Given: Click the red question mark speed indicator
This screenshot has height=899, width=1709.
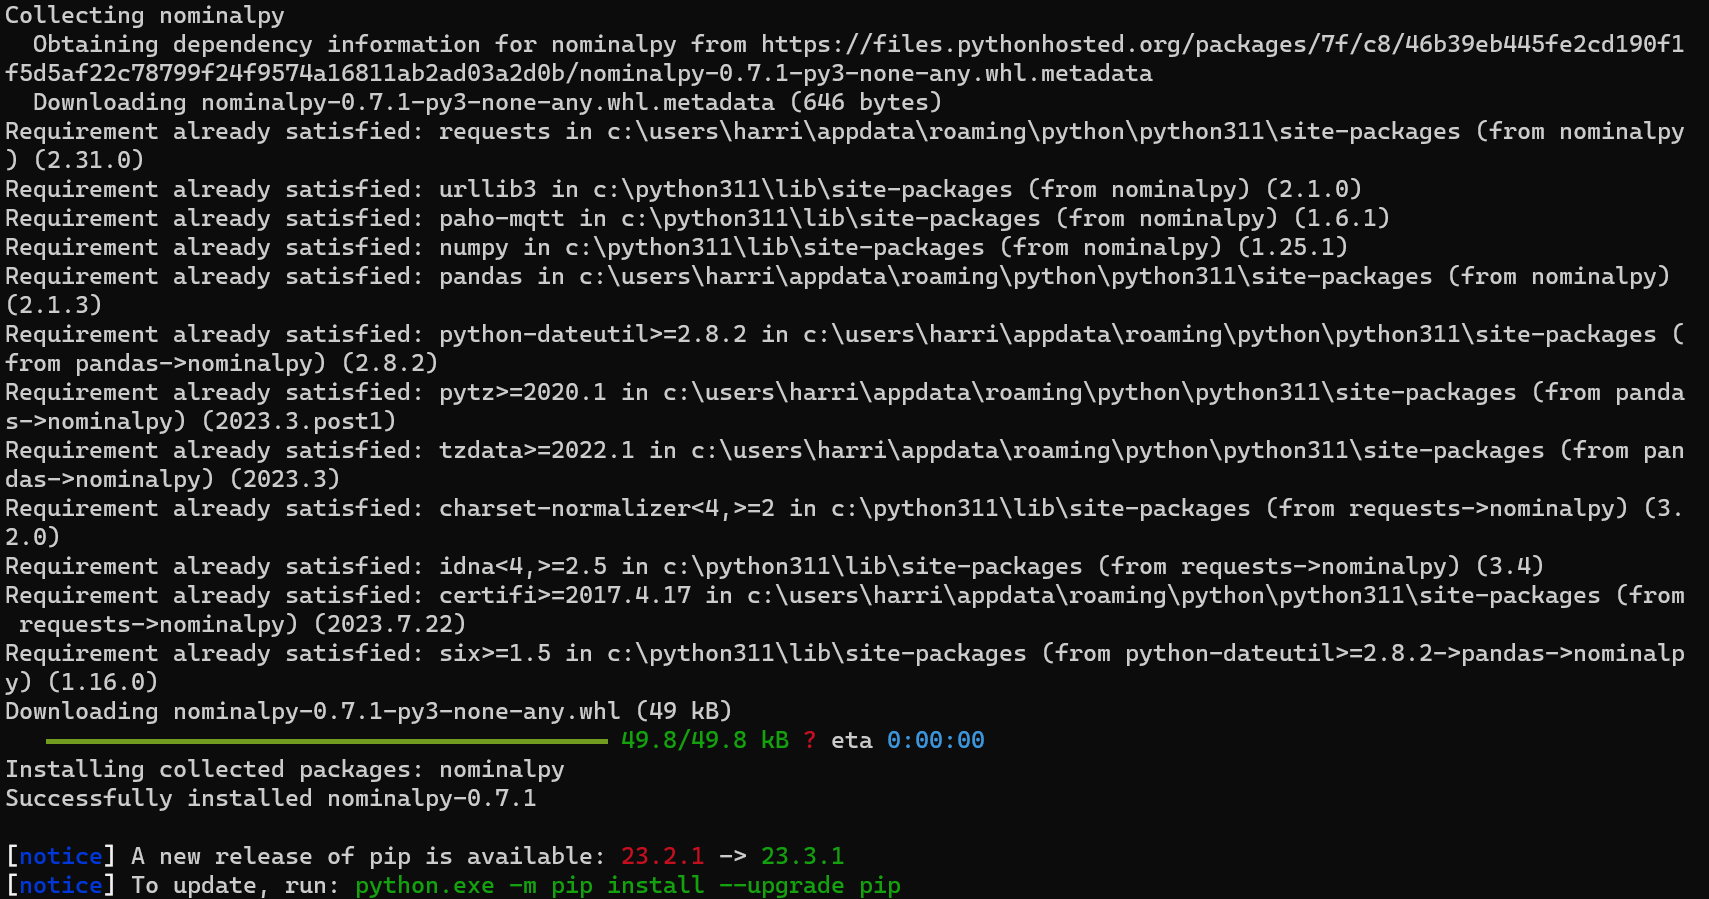Looking at the screenshot, I should pyautogui.click(x=809, y=740).
